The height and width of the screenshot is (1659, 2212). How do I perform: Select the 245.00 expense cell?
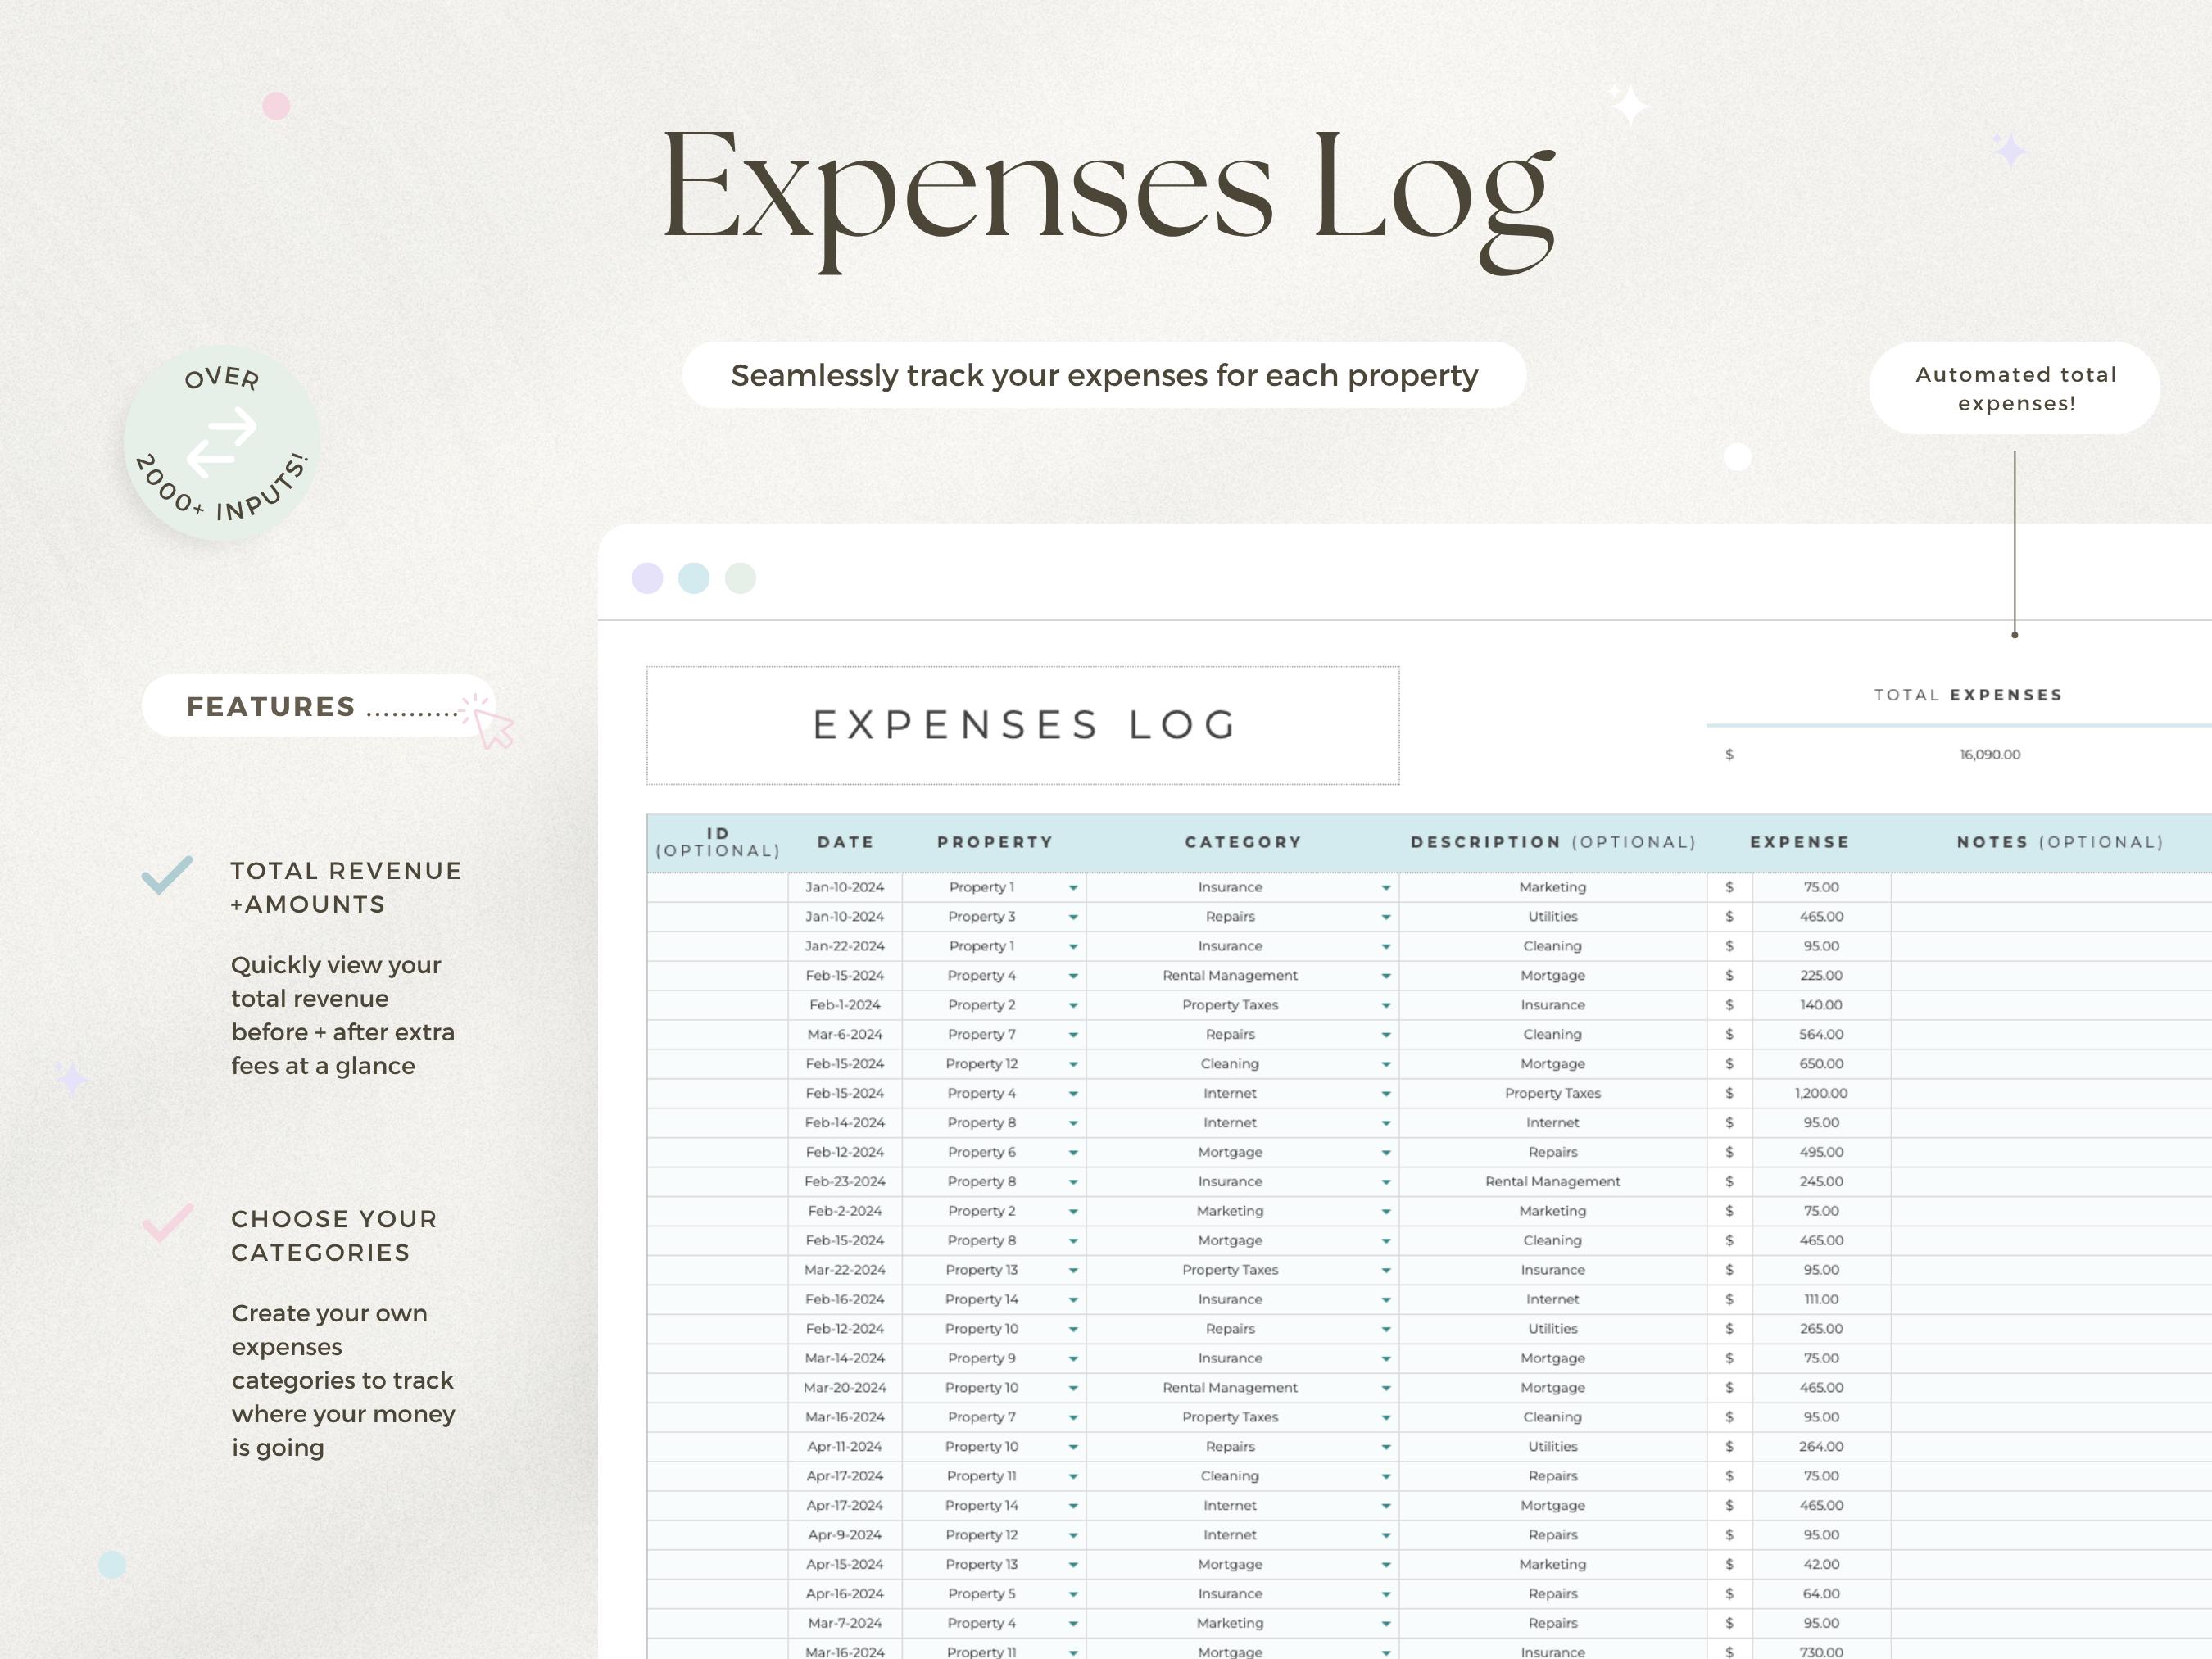click(x=1821, y=1182)
